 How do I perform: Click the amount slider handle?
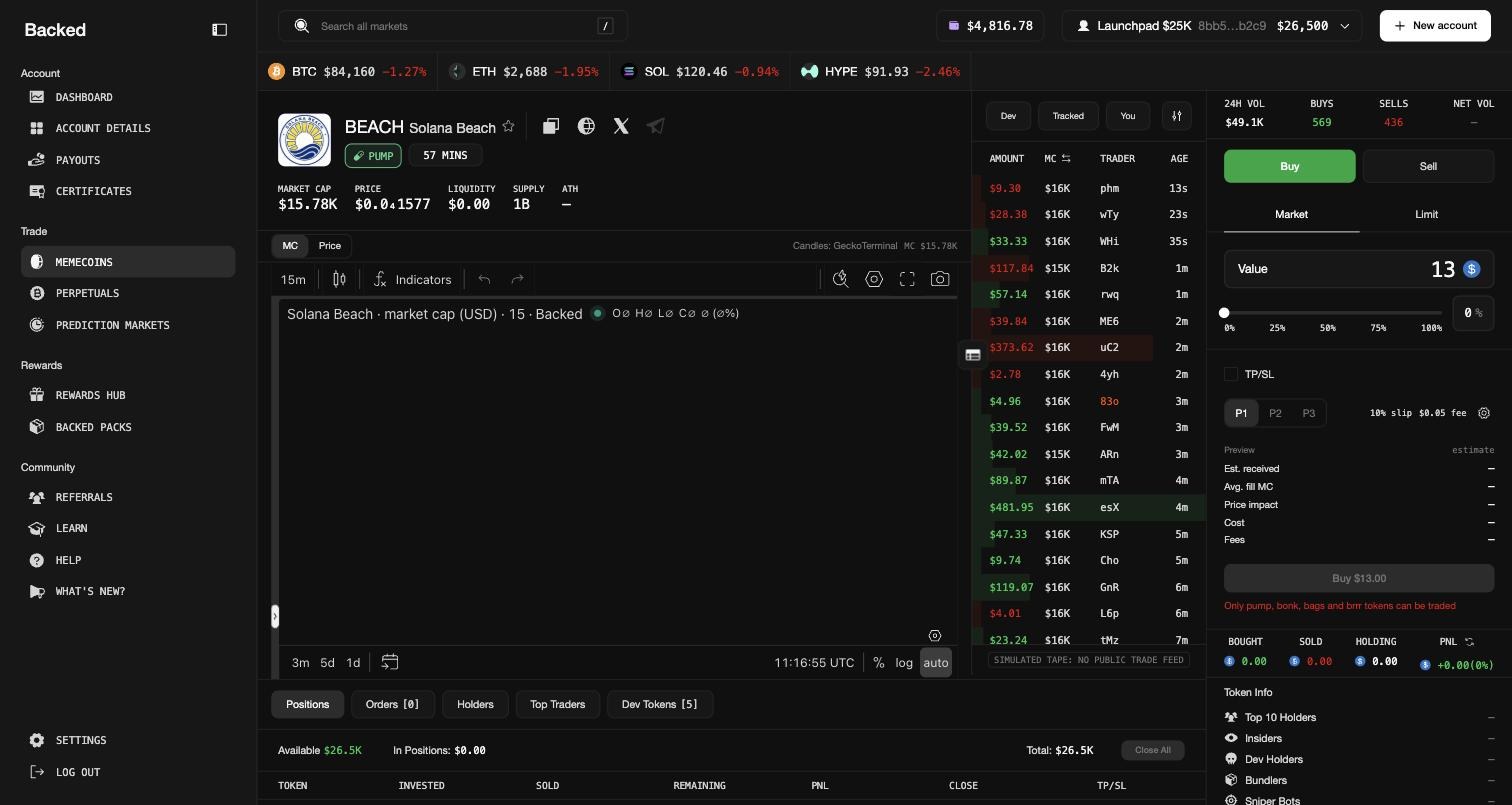tap(1224, 313)
